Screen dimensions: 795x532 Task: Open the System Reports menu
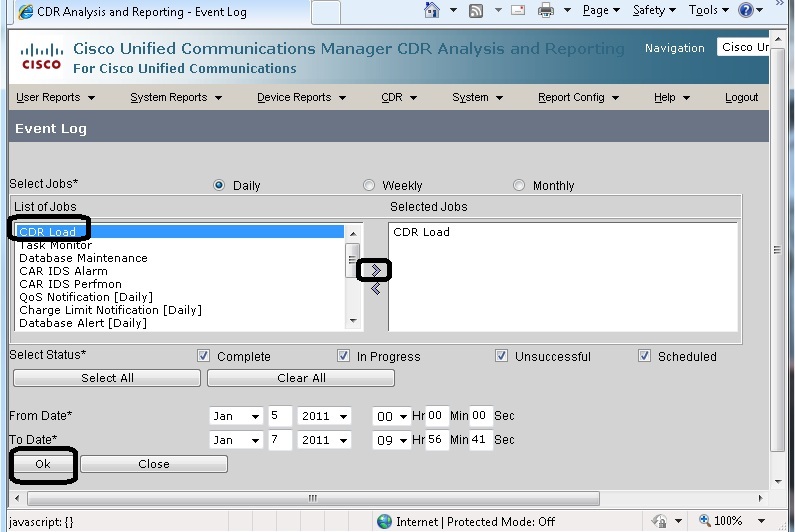click(176, 97)
